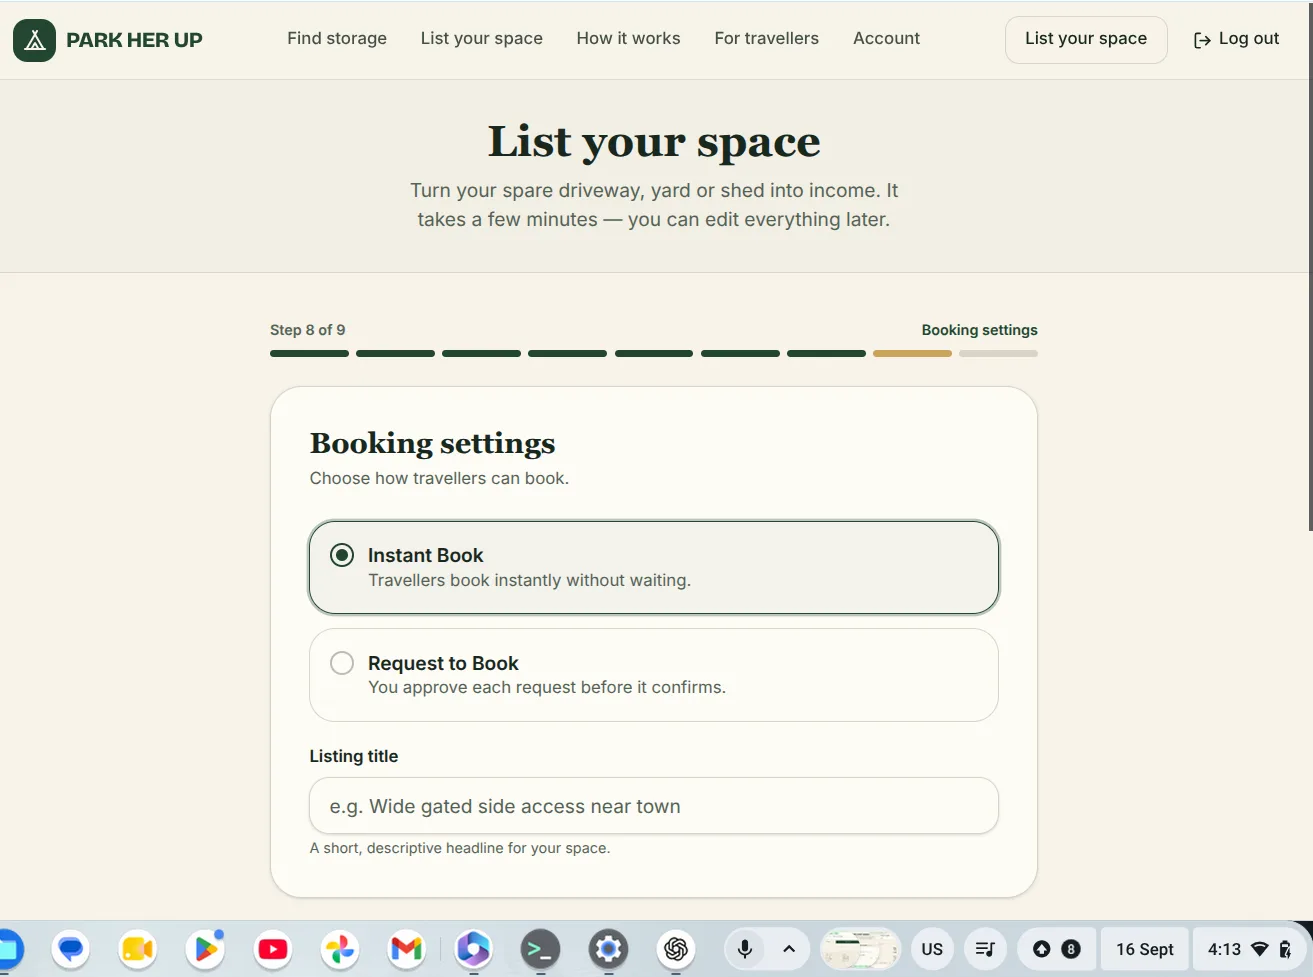Open For travellers nav item
This screenshot has height=977, width=1313.
pyautogui.click(x=766, y=38)
